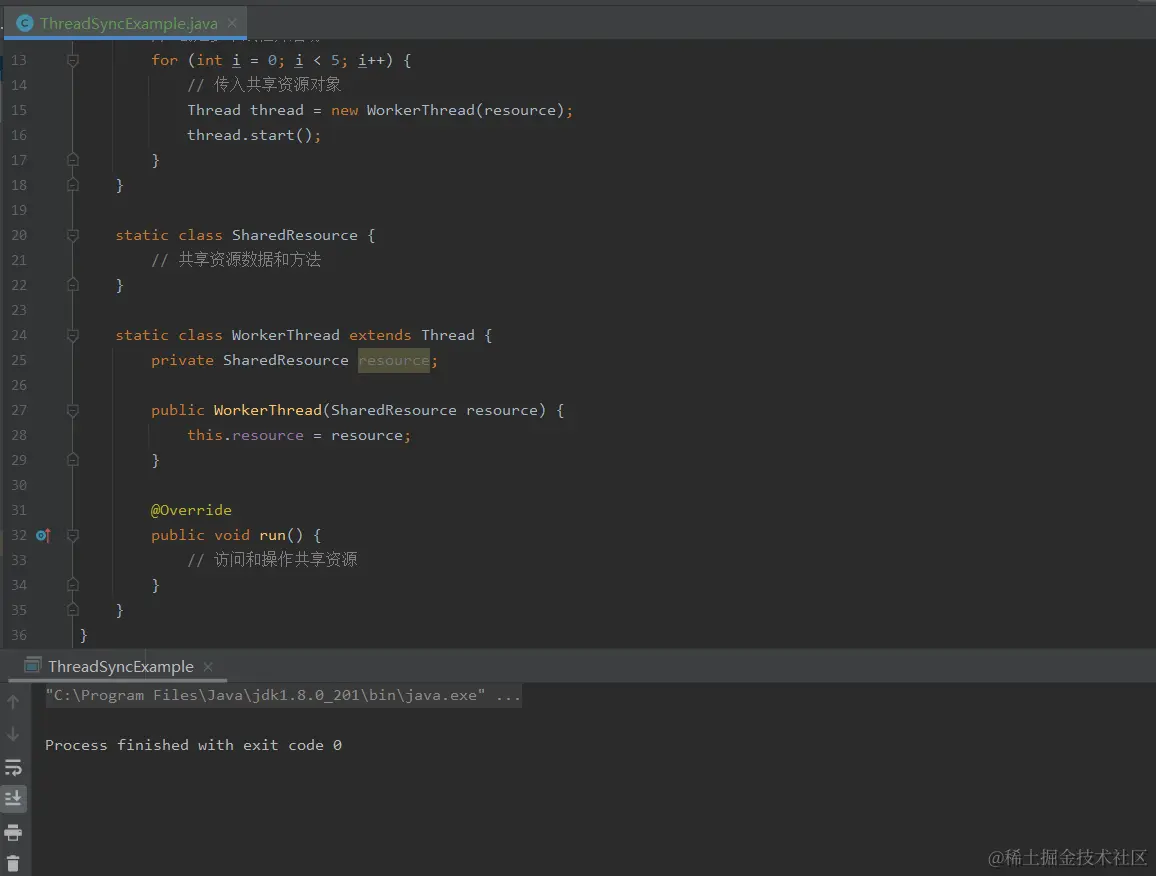Collapse the WorkerThread class on line 24
The width and height of the screenshot is (1156, 876).
pos(73,336)
